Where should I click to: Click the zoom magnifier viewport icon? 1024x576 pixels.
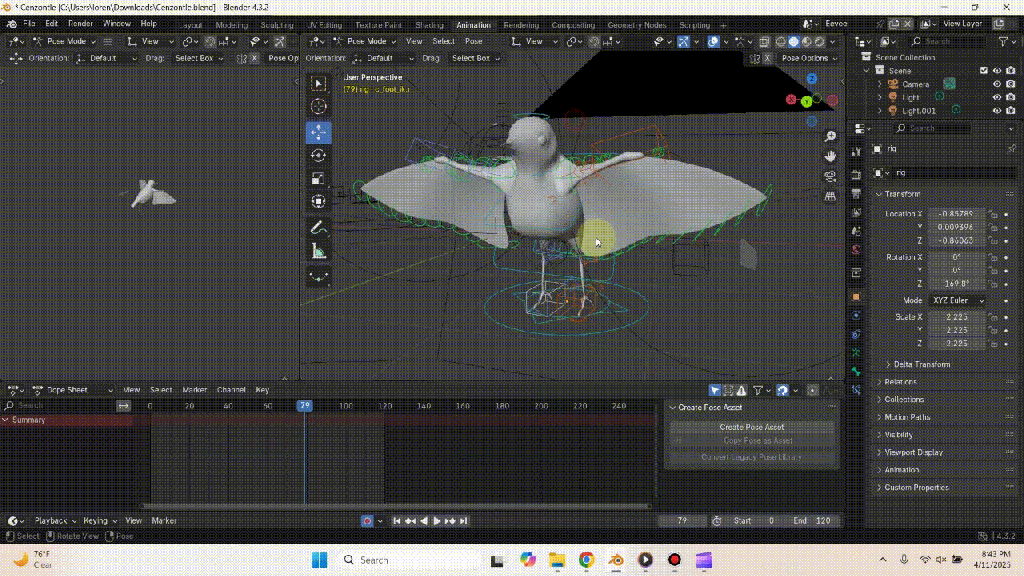(x=830, y=136)
